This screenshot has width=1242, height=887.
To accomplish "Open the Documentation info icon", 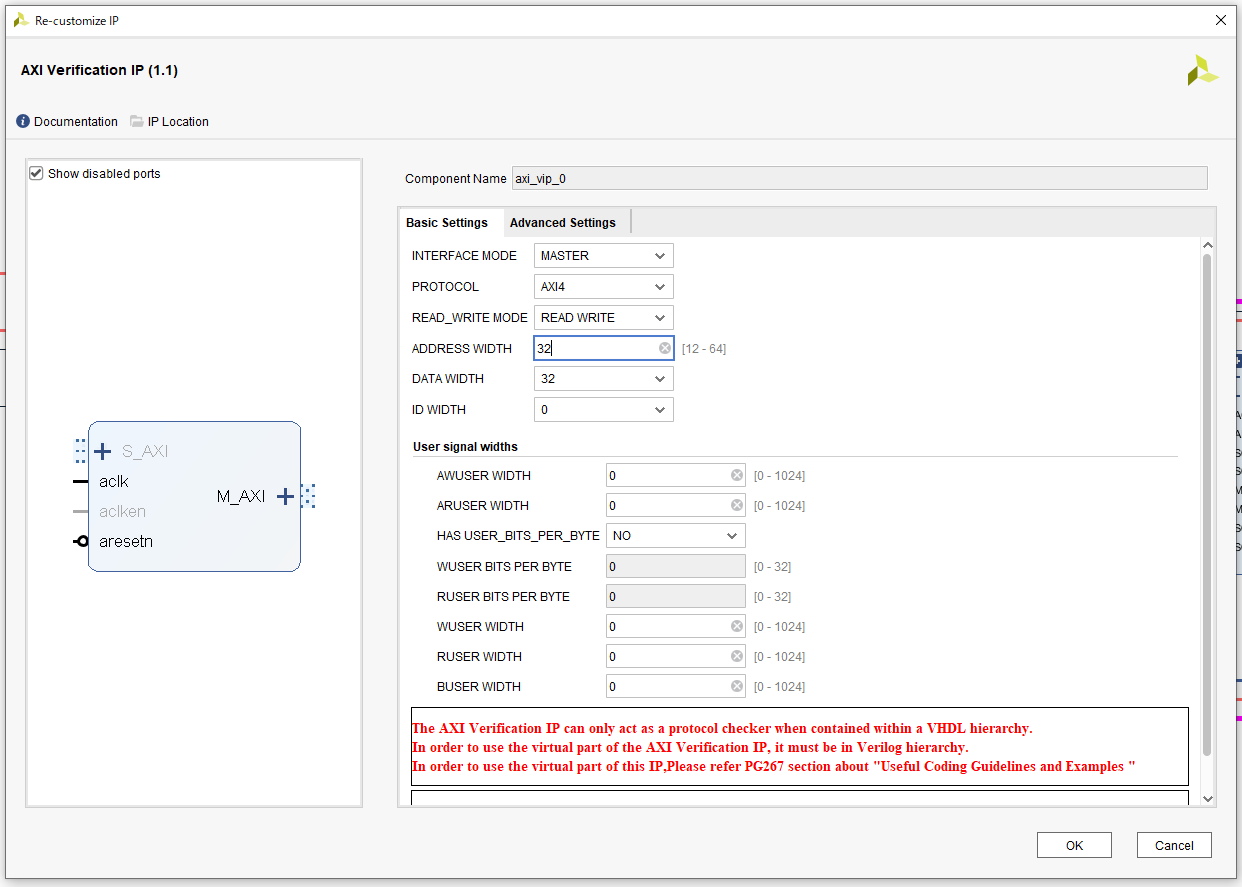I will (x=21, y=121).
